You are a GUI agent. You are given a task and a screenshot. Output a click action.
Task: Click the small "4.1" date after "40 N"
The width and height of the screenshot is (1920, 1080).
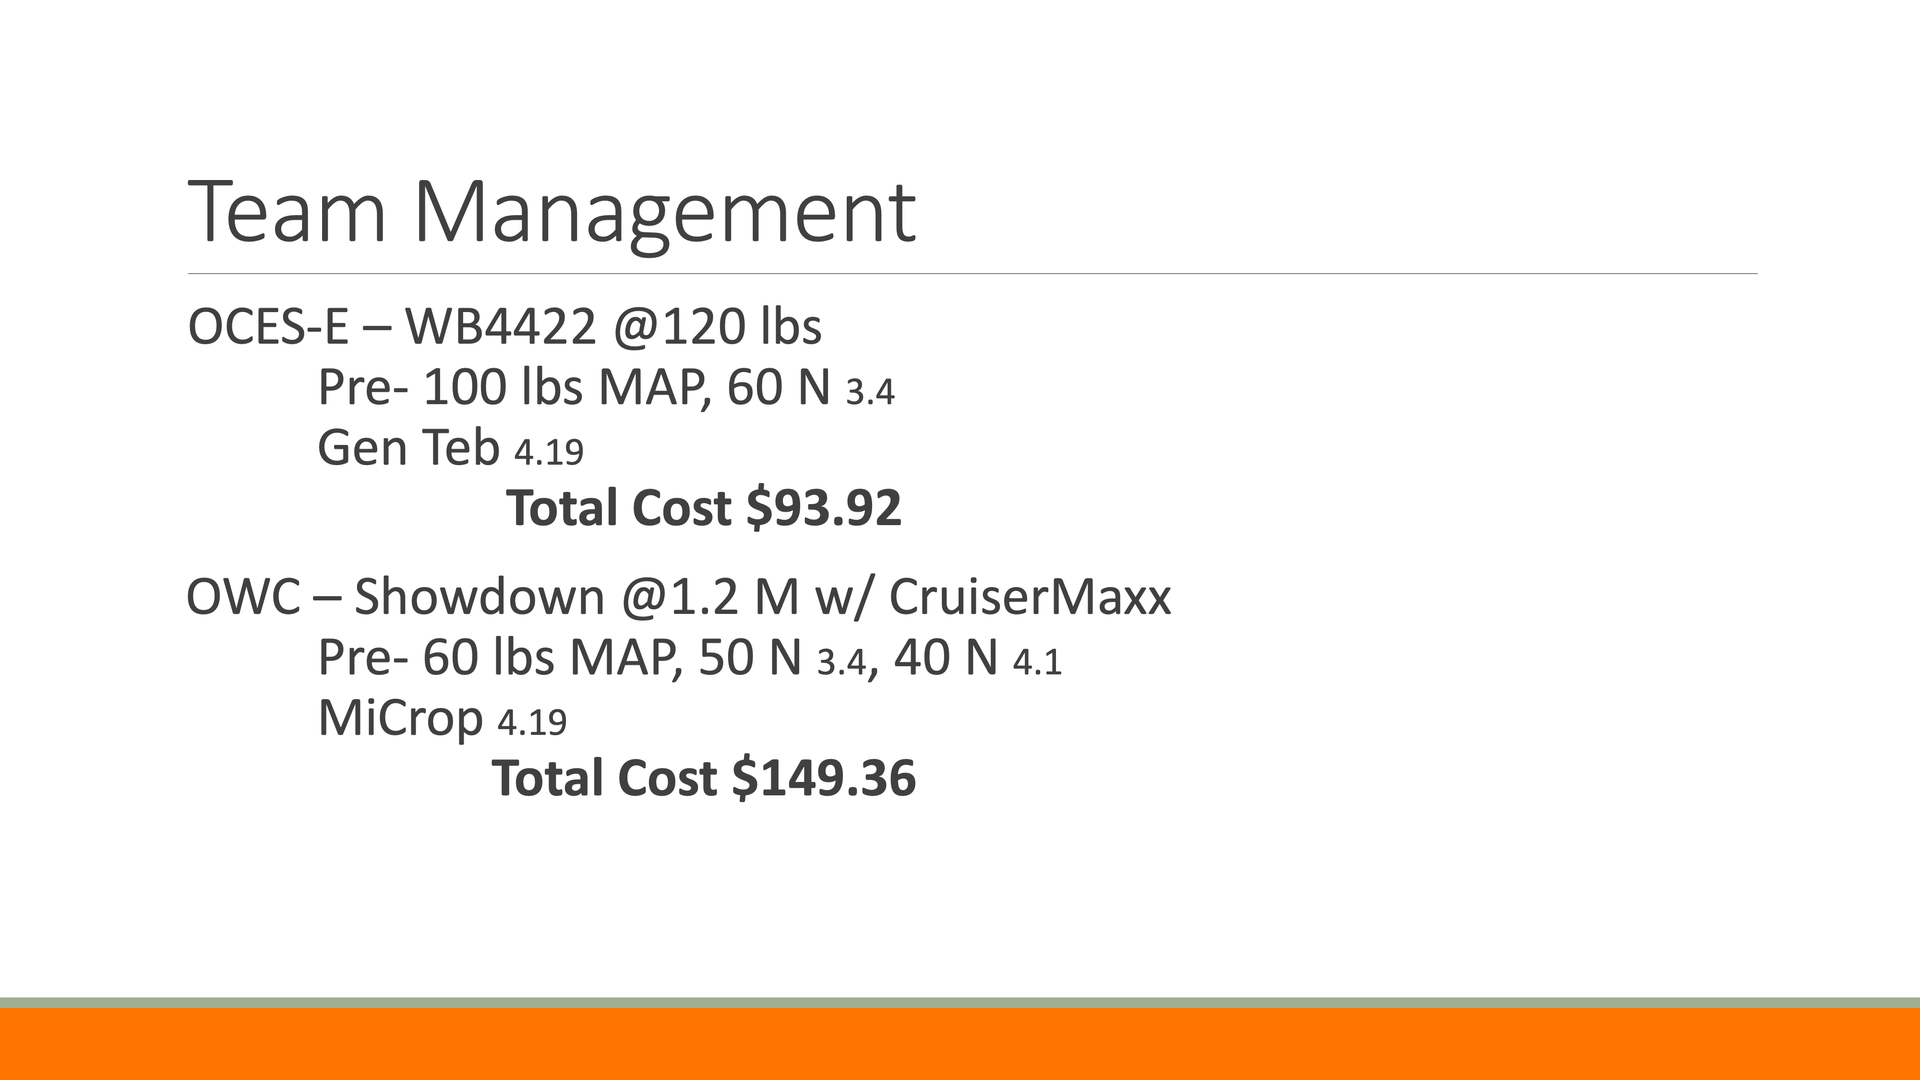pos(1037,663)
